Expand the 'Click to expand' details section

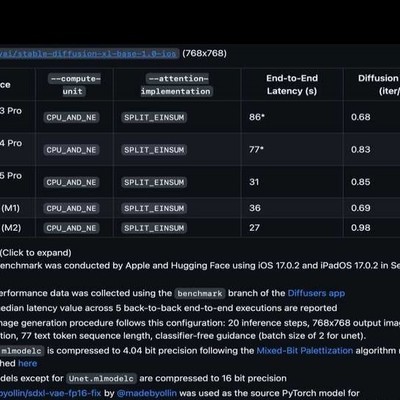click(x=35, y=253)
